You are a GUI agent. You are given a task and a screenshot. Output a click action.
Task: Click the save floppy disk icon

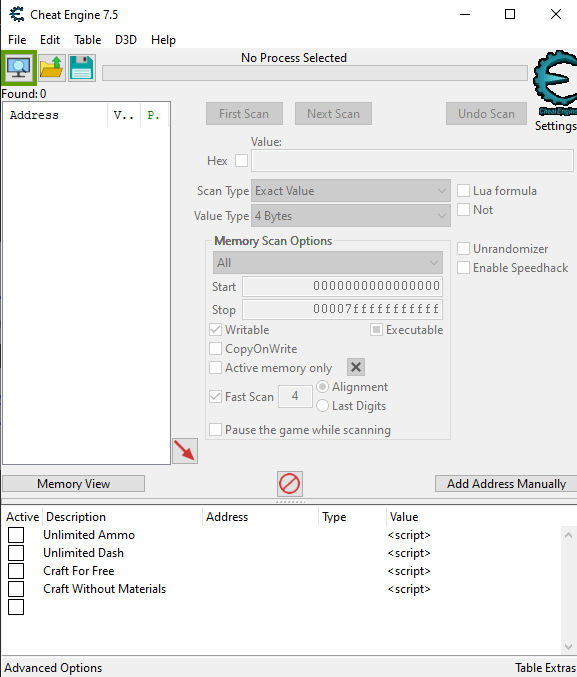click(82, 68)
